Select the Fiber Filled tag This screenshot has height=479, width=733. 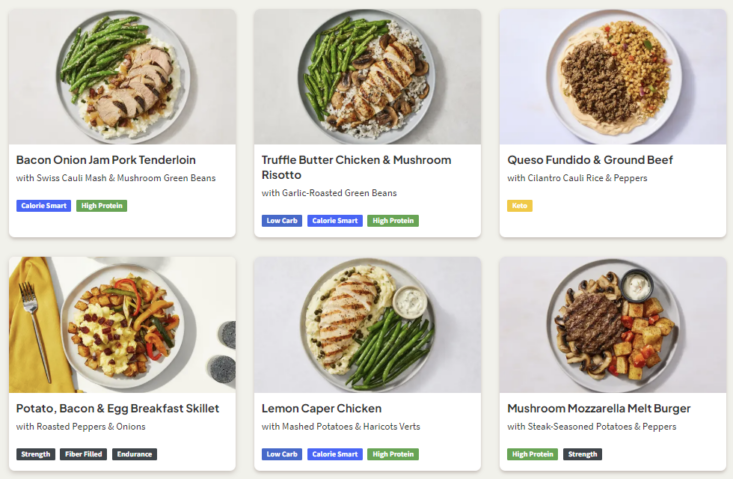84,454
